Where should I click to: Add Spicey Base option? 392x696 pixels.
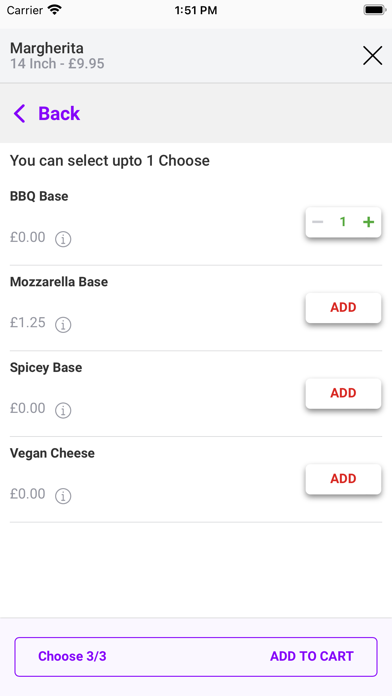click(343, 393)
